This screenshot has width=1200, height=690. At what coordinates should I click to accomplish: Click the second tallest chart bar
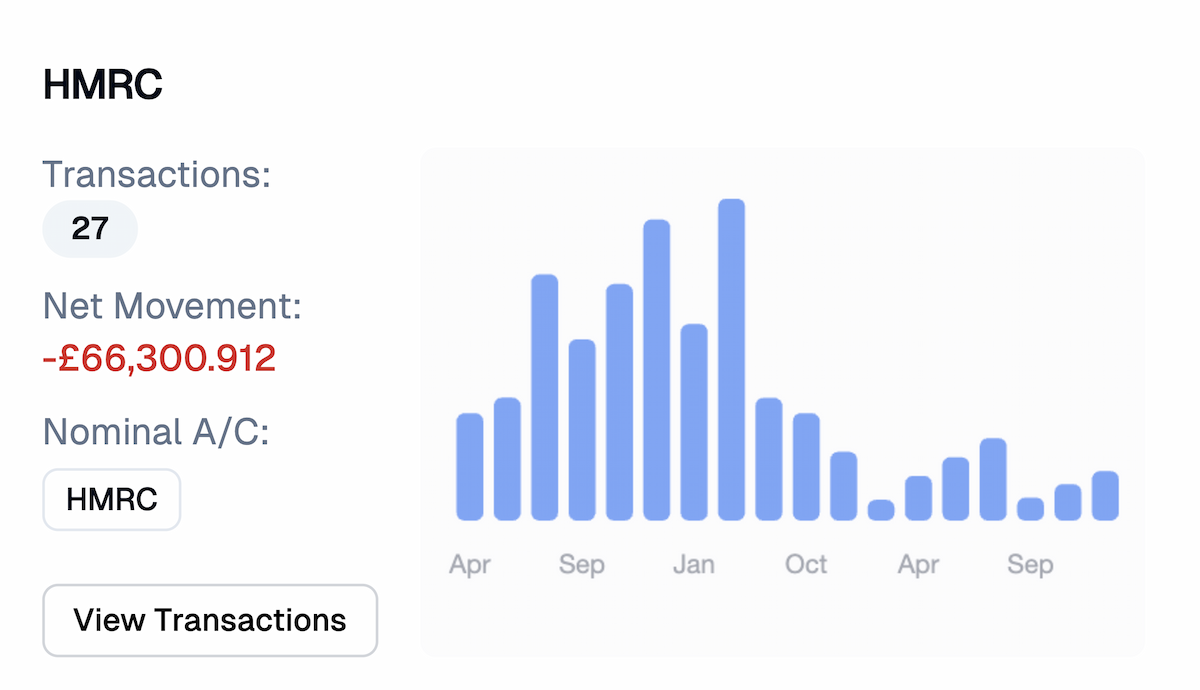[x=656, y=370]
